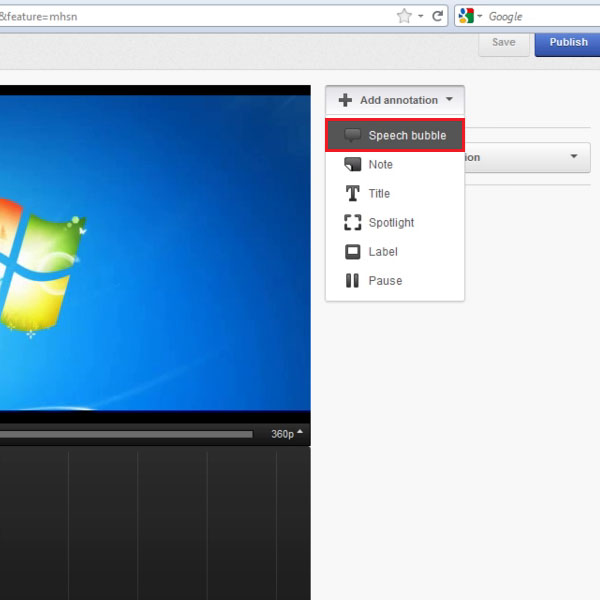Click the Label rectangle icon
This screenshot has height=600, width=600.
point(352,252)
